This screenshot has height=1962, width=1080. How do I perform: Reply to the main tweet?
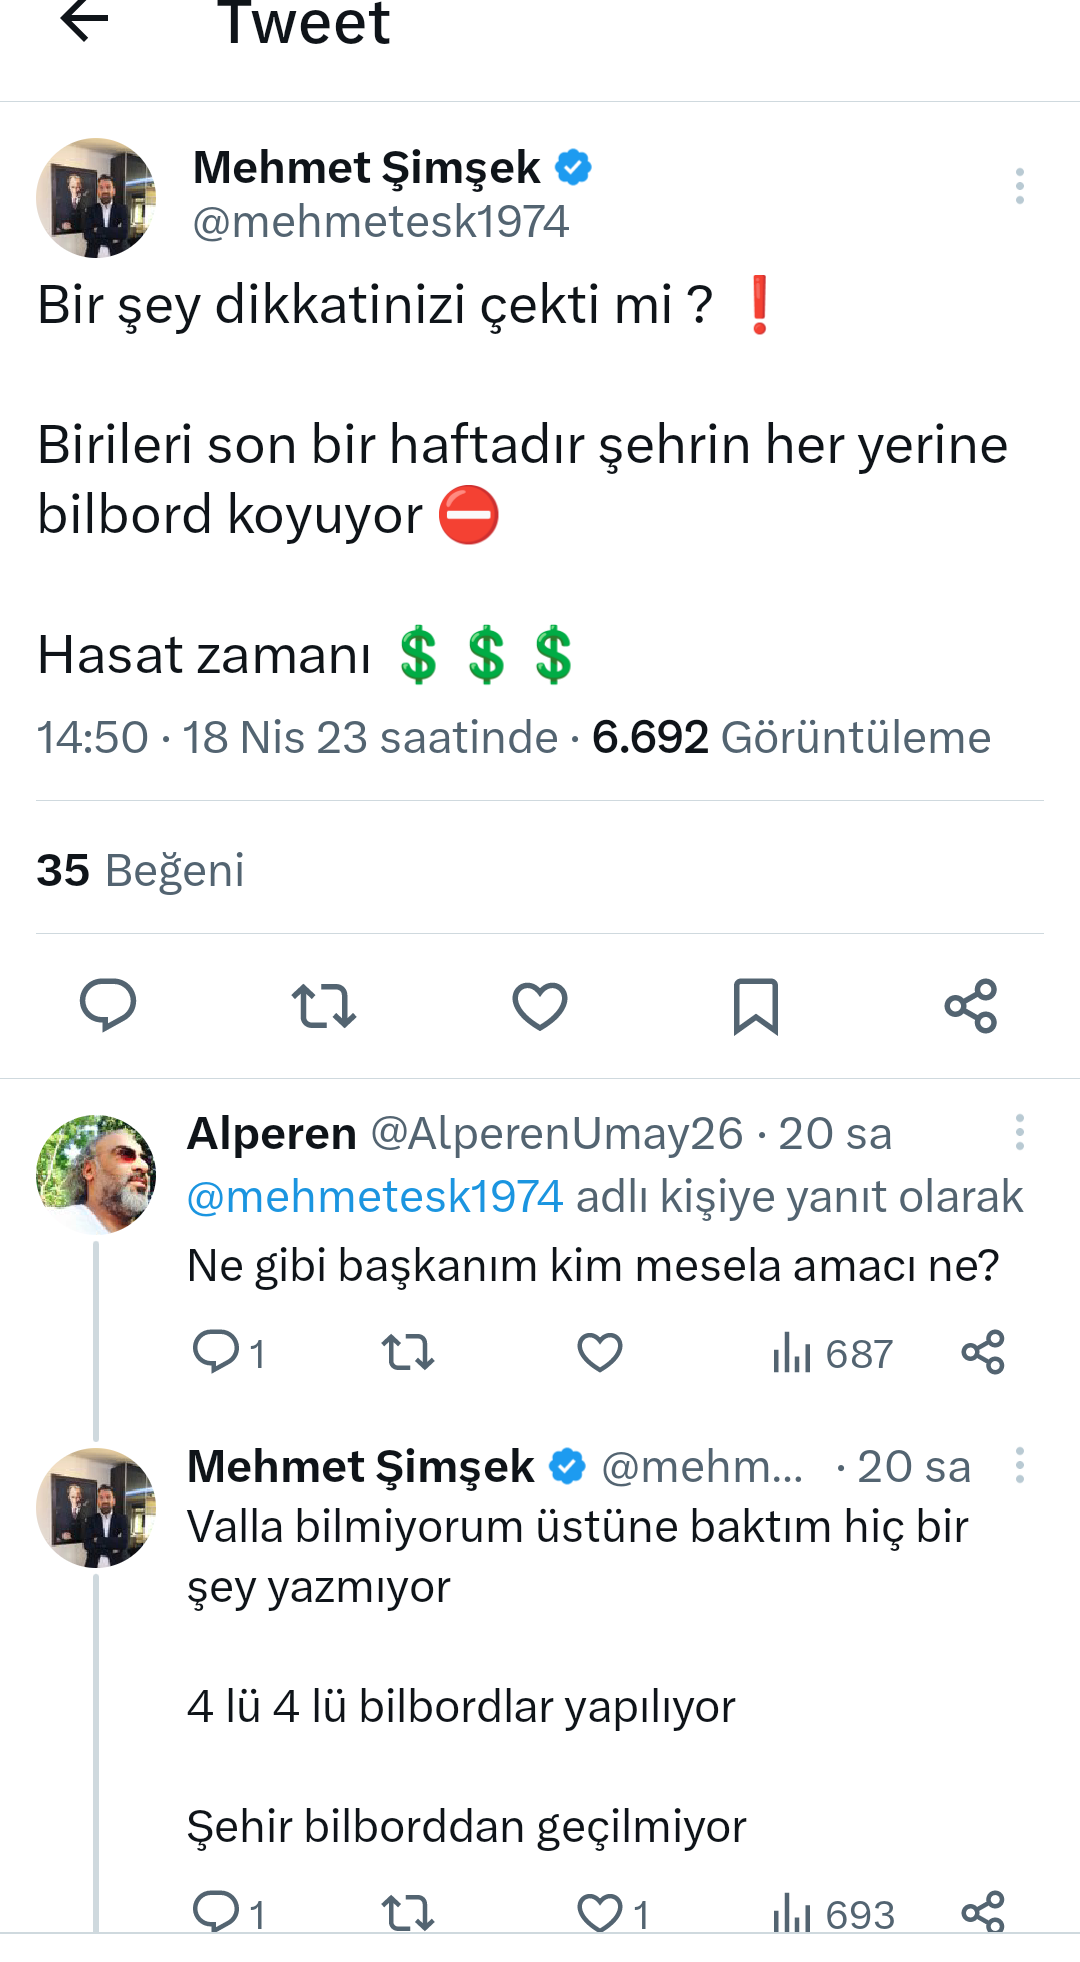pyautogui.click(x=108, y=1005)
